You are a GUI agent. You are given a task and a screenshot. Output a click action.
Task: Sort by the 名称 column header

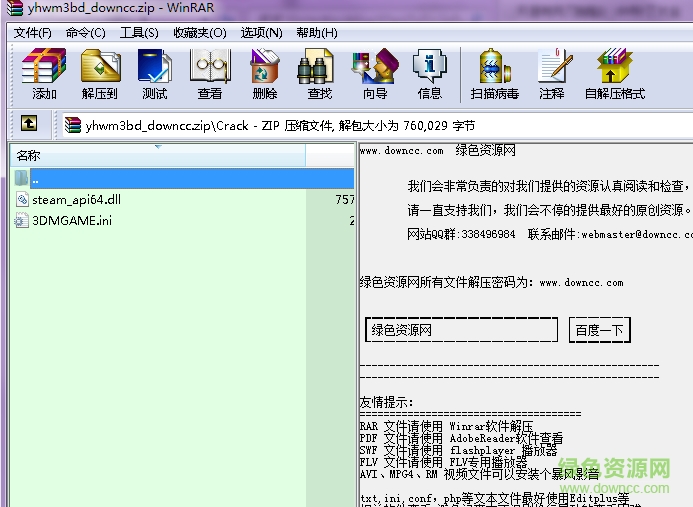click(x=157, y=155)
